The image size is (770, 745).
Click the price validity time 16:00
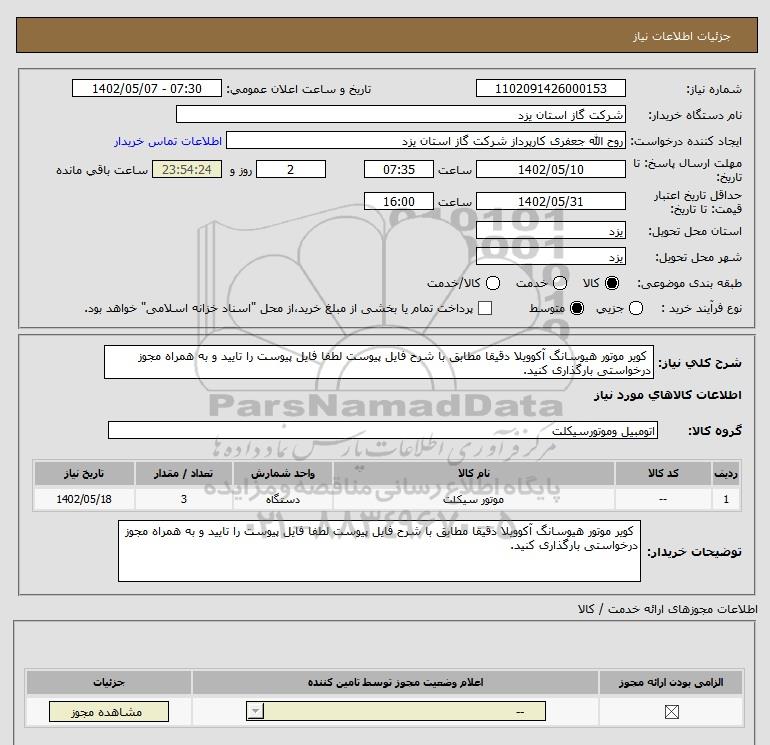coord(399,201)
